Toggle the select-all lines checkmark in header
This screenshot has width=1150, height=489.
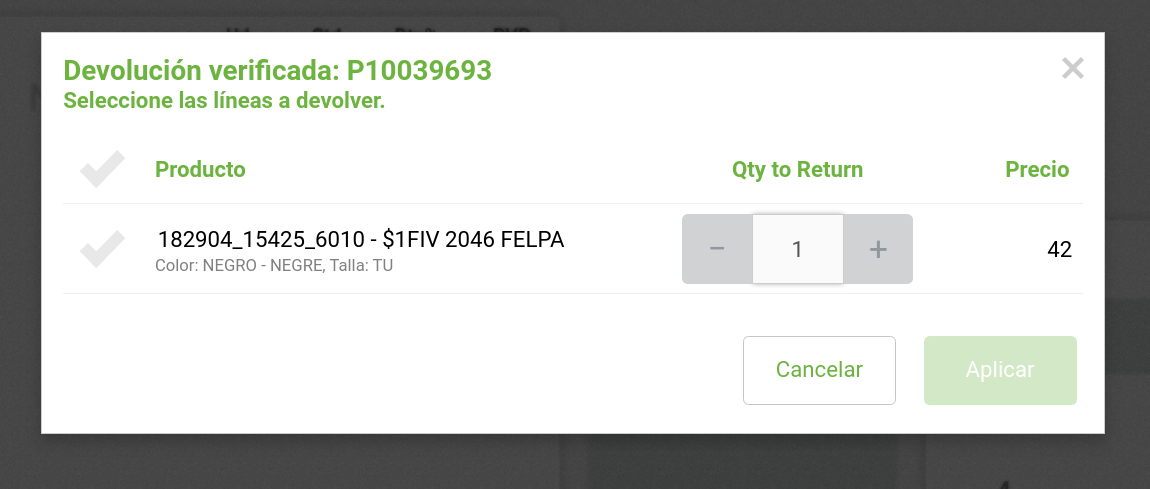coord(102,170)
